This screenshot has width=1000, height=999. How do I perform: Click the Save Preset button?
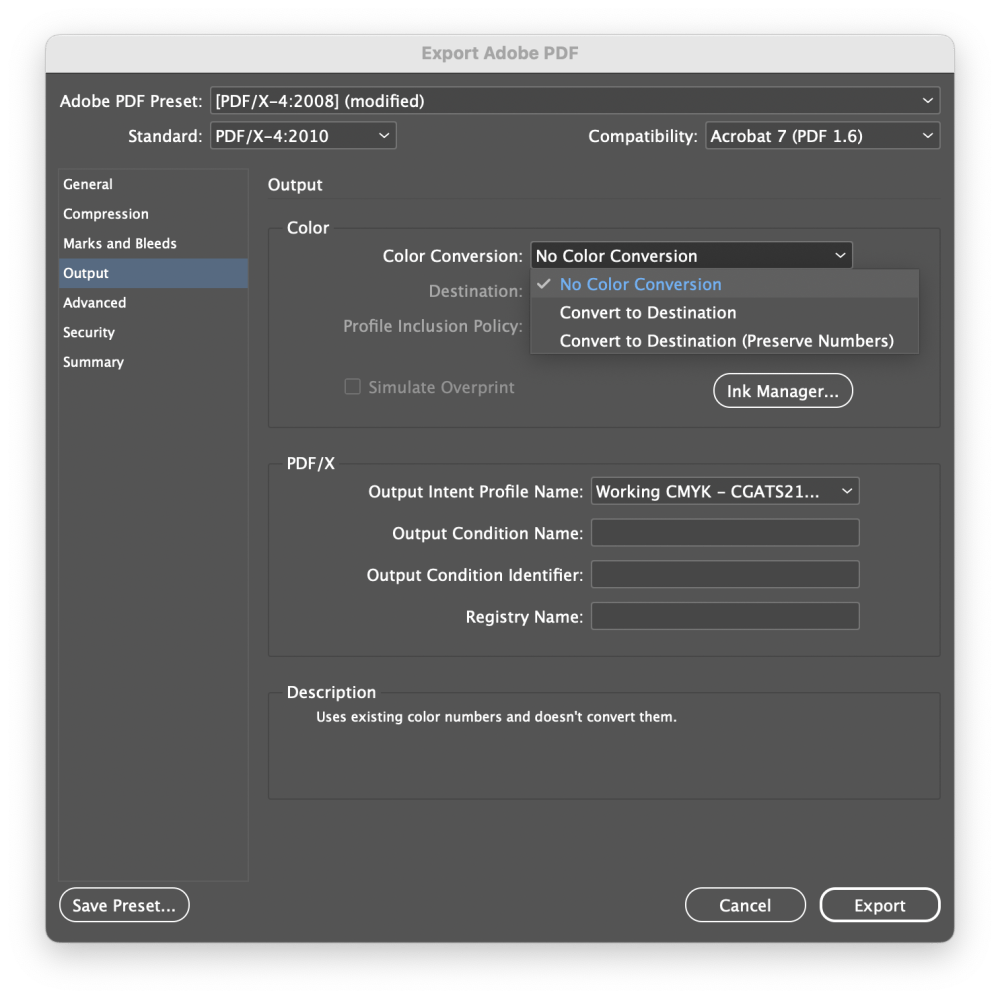tap(123, 905)
